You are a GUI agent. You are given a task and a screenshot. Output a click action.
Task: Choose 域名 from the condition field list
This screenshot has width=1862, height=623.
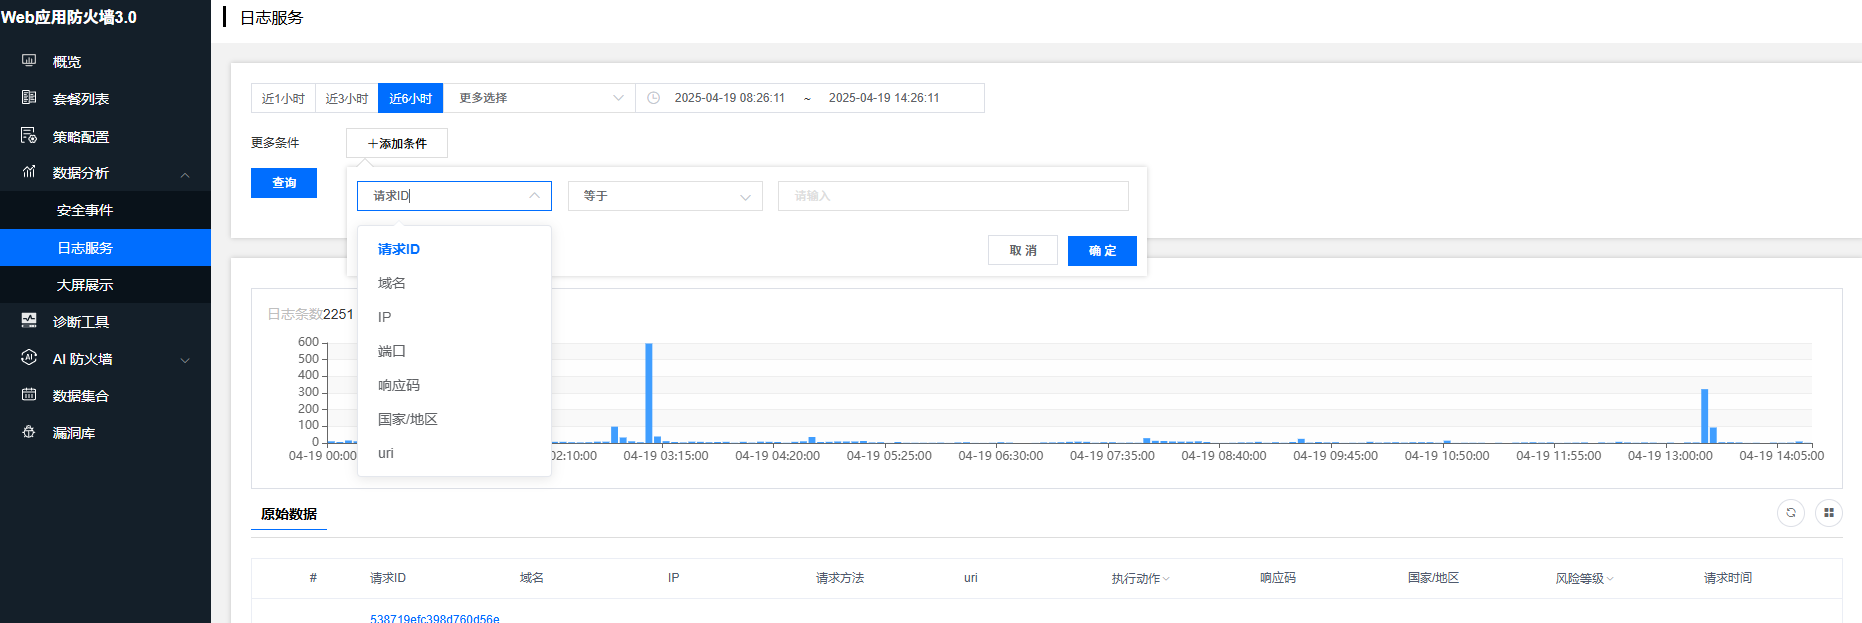coord(392,283)
